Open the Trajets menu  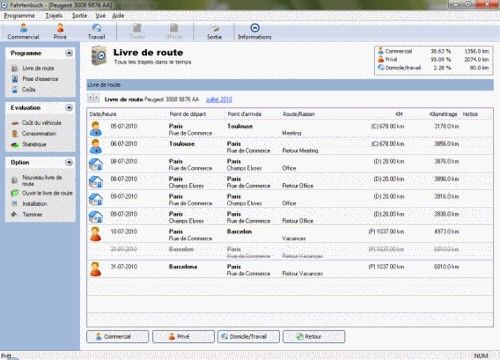[x=54, y=16]
